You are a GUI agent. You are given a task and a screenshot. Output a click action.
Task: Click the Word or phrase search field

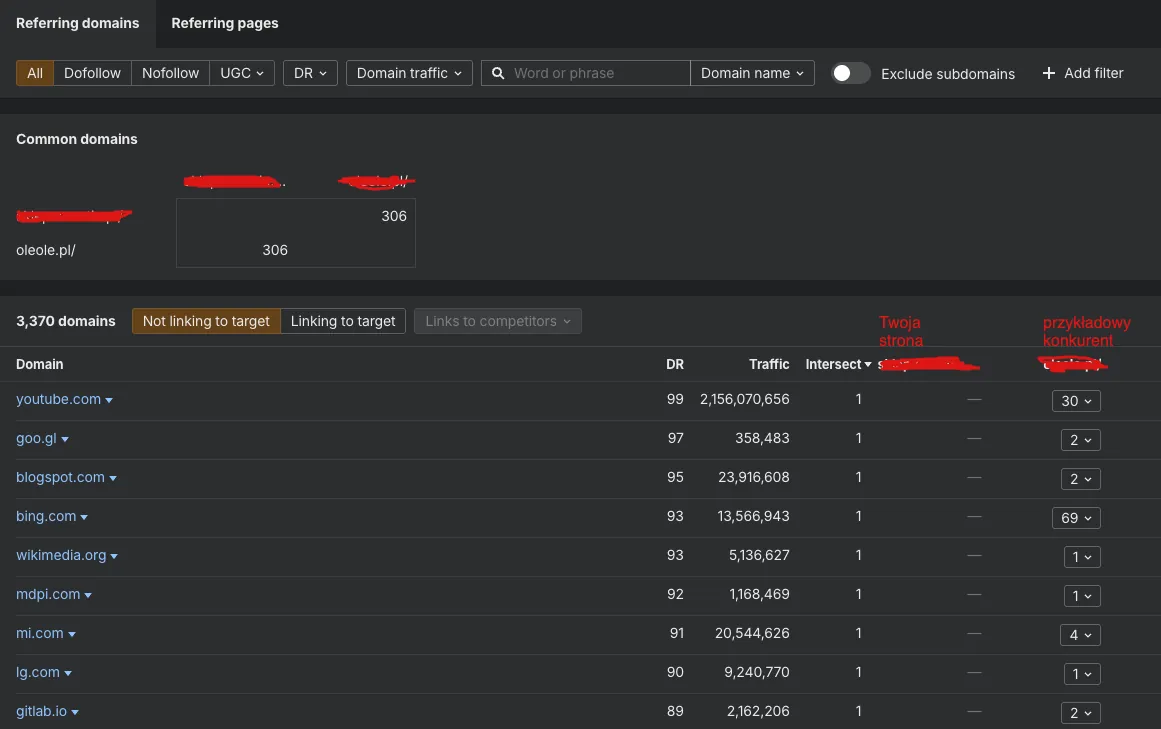point(586,73)
